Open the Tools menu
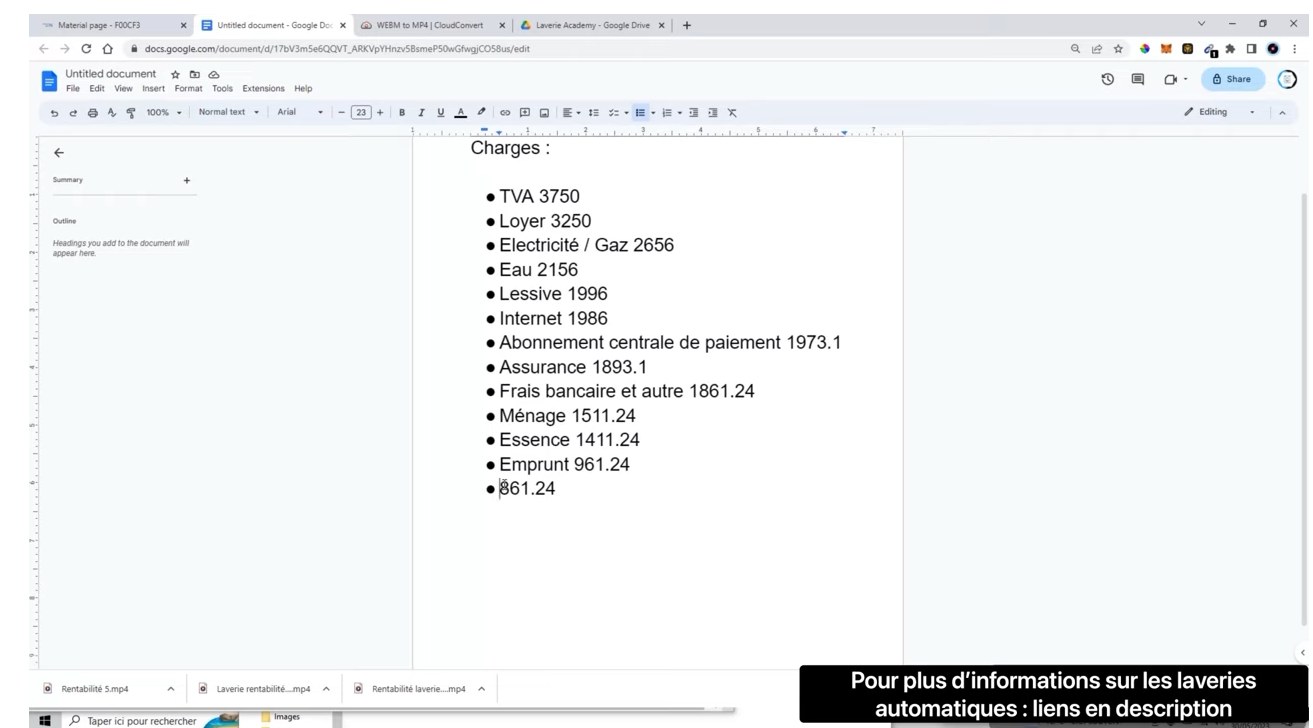1313x728 pixels. tap(222, 89)
